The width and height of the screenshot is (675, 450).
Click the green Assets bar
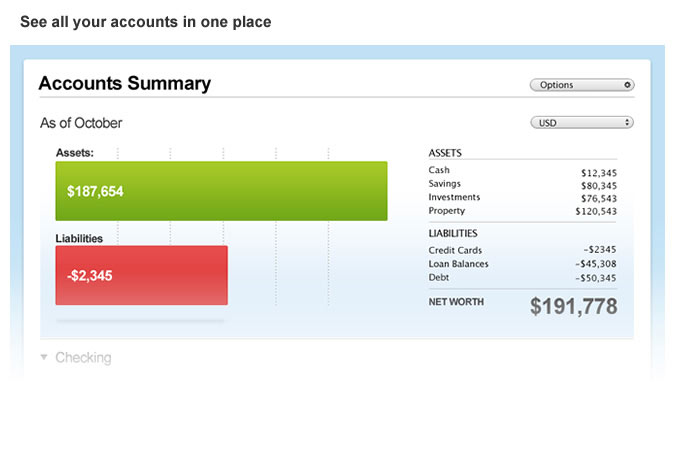click(221, 191)
